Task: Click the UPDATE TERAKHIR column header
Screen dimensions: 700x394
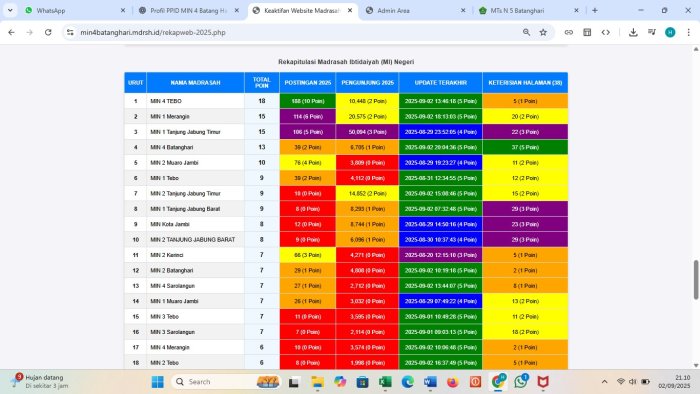Action: click(441, 83)
